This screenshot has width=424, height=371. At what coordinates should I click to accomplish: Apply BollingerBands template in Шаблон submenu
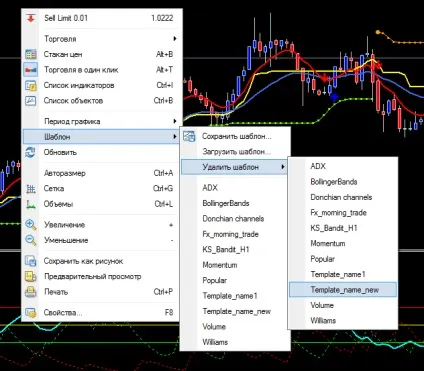click(235, 203)
